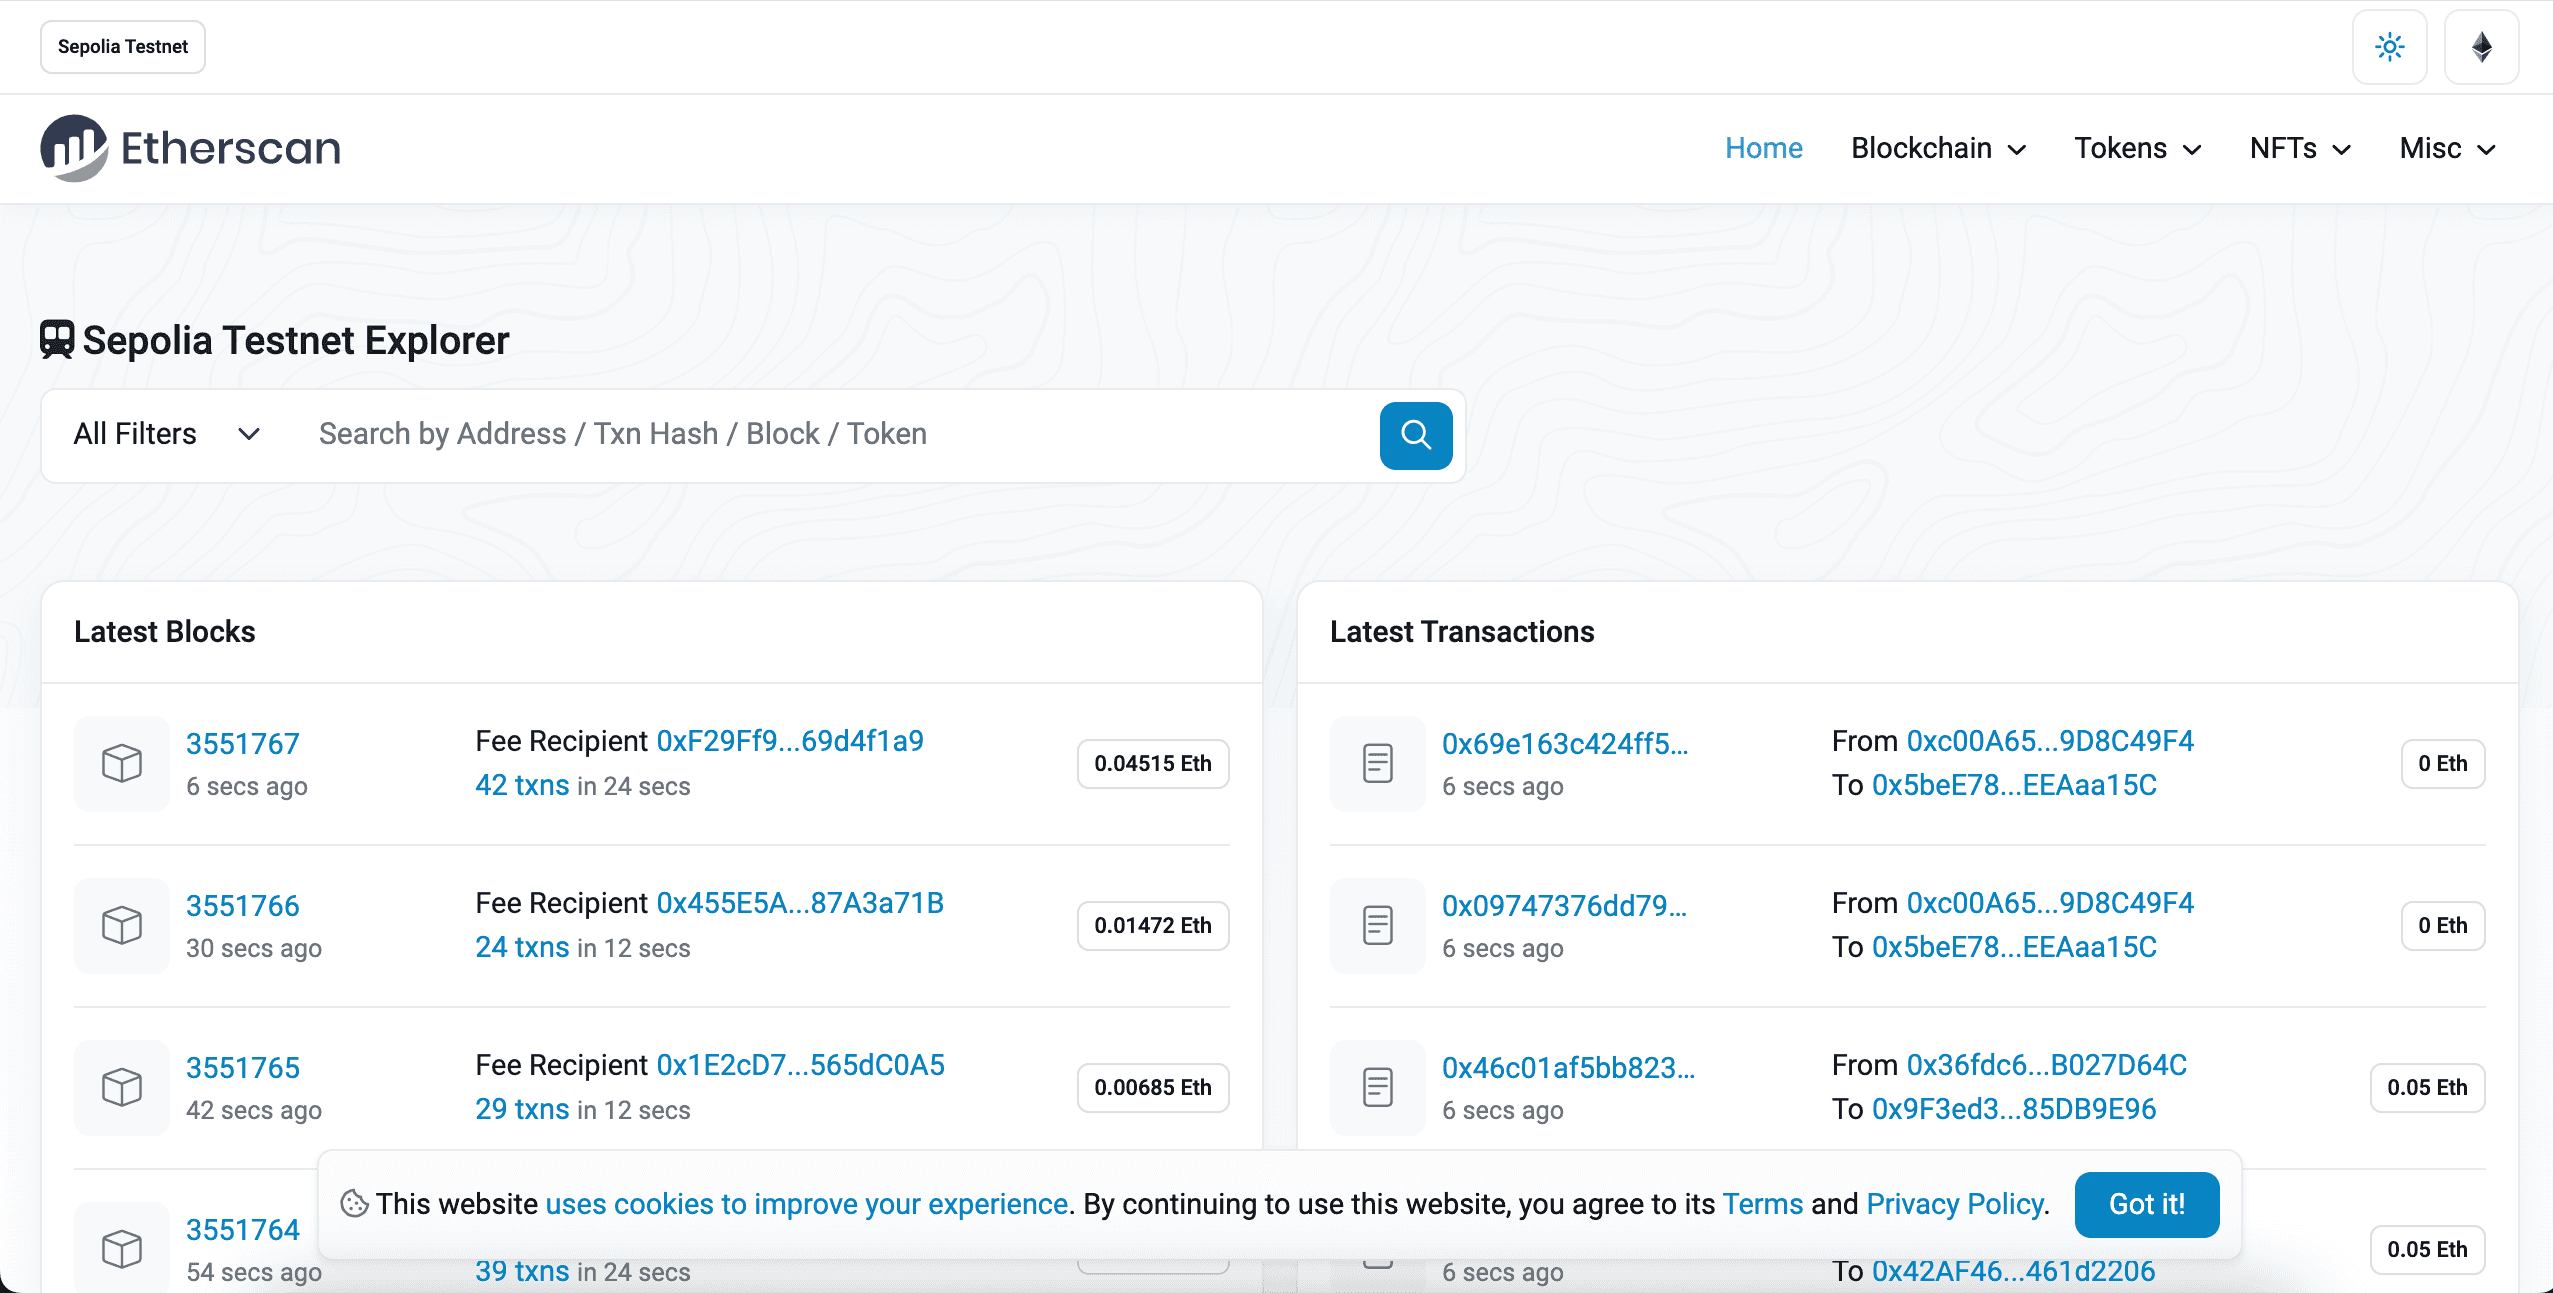Screen dimensions: 2553x1293
Task: Click the train icon beside Sepolia Testnet Explorer
Action: 56,339
